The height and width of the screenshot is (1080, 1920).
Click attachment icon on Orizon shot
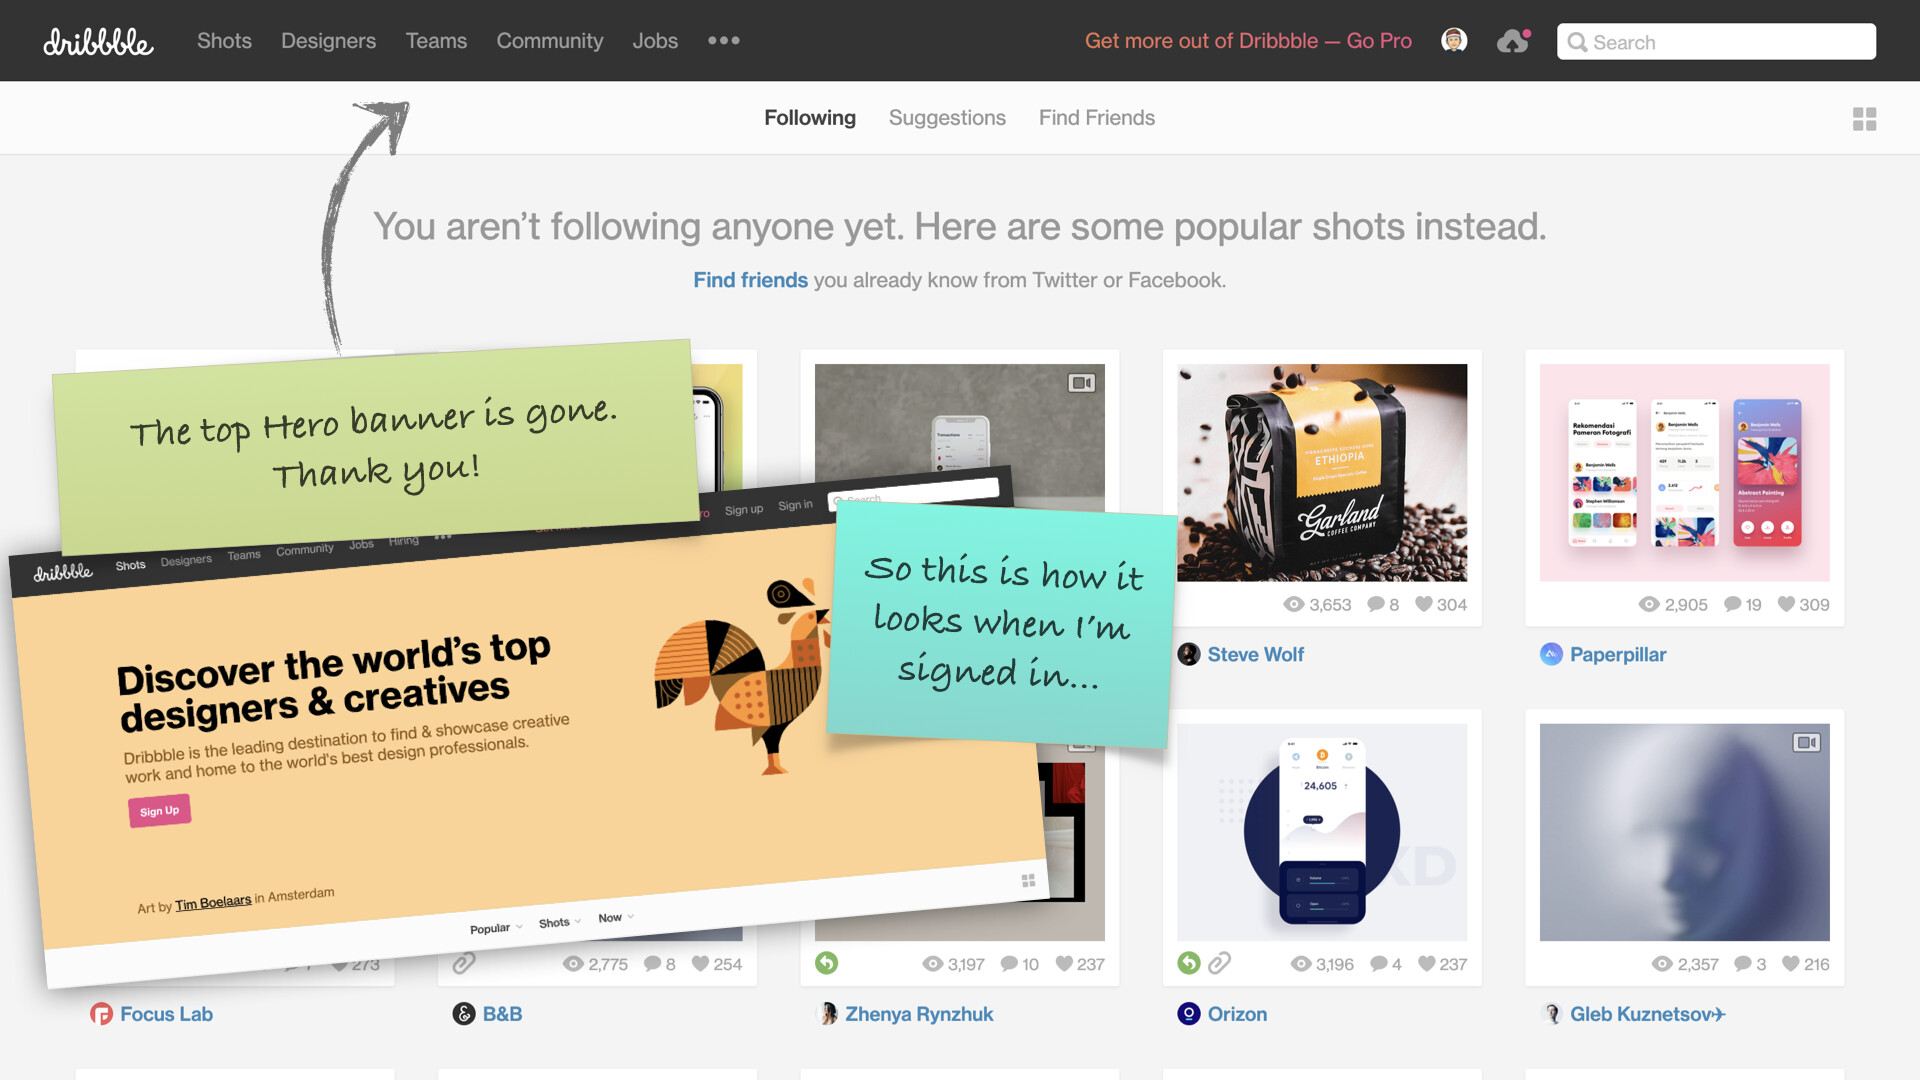click(1219, 963)
